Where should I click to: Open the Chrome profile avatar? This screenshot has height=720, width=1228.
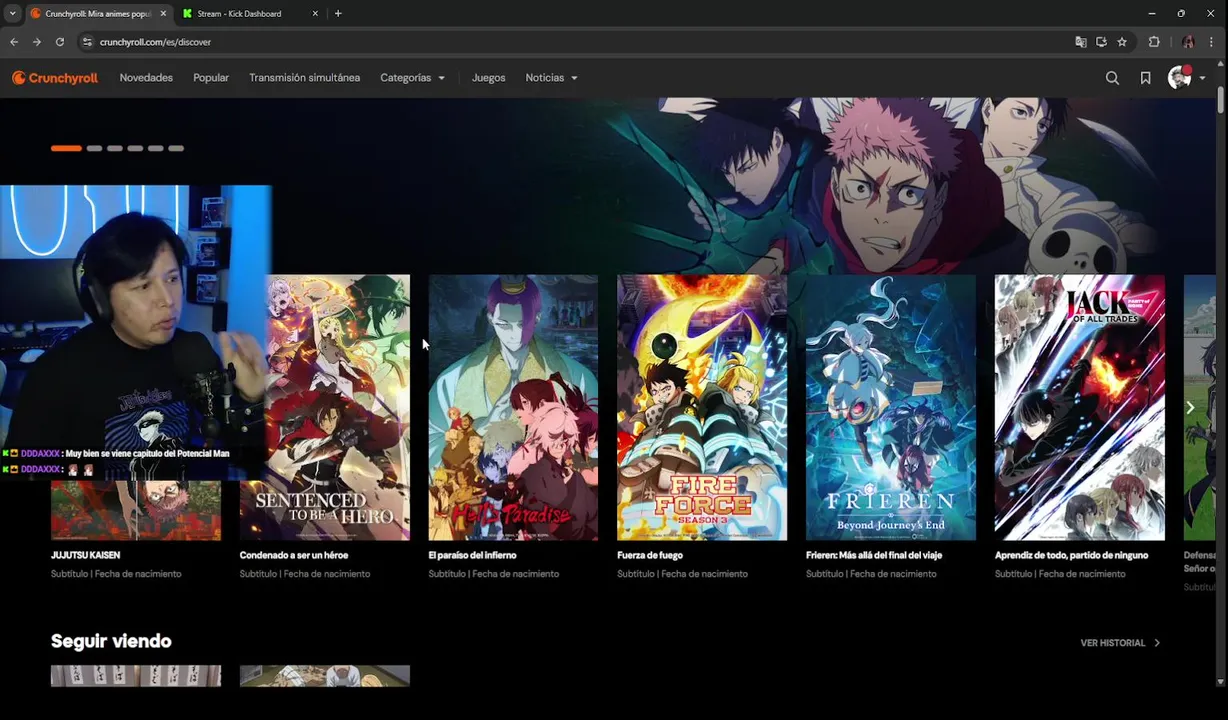[x=1188, y=42]
